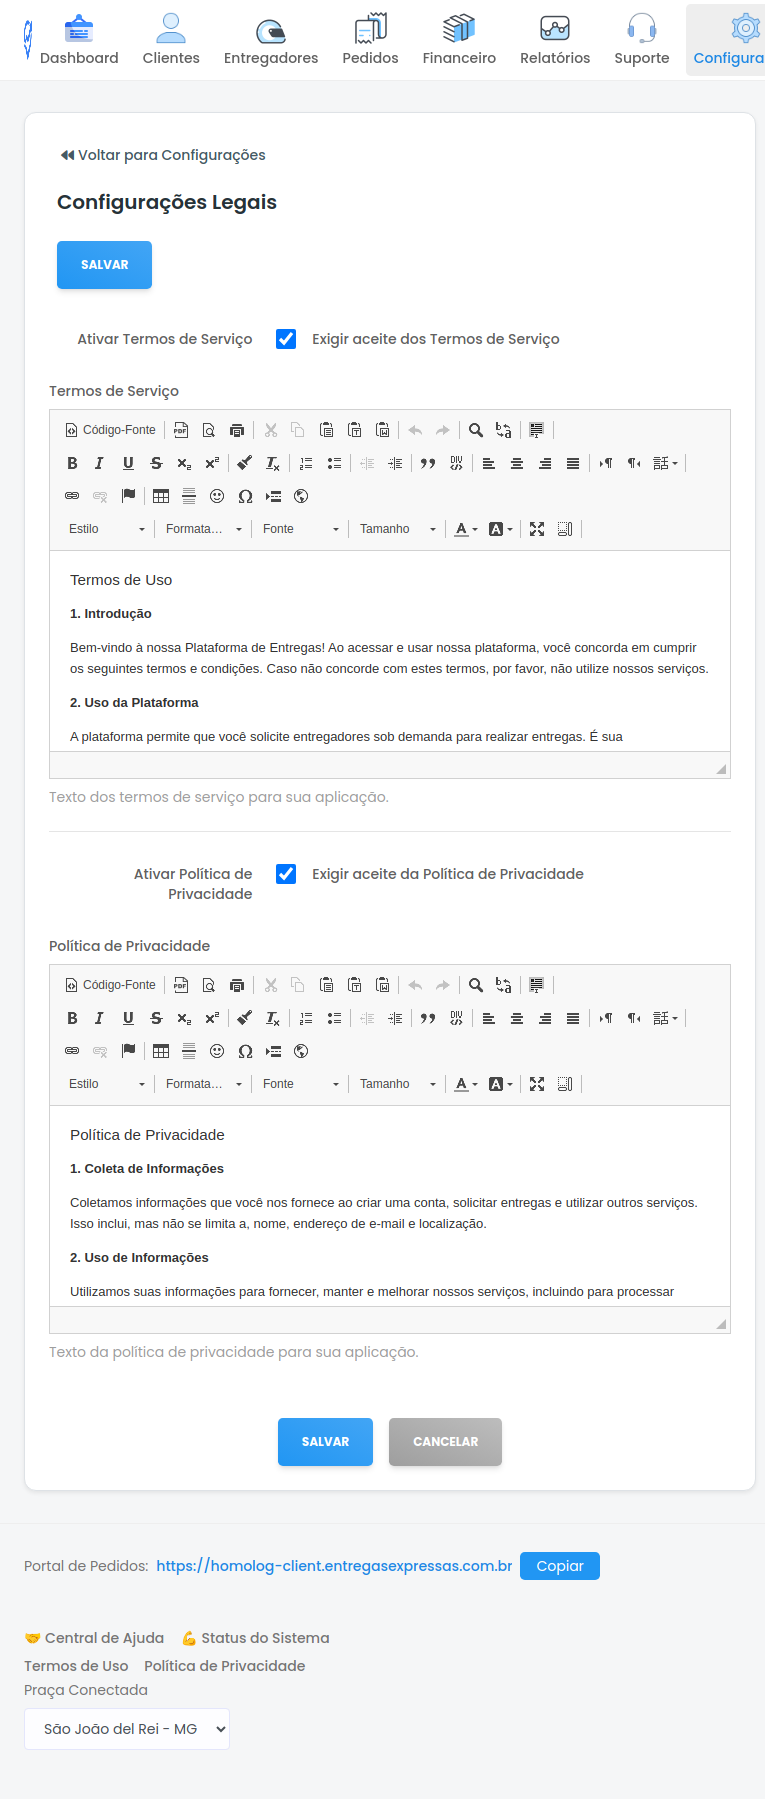
Task: Click top SALVAR button
Action: [104, 265]
